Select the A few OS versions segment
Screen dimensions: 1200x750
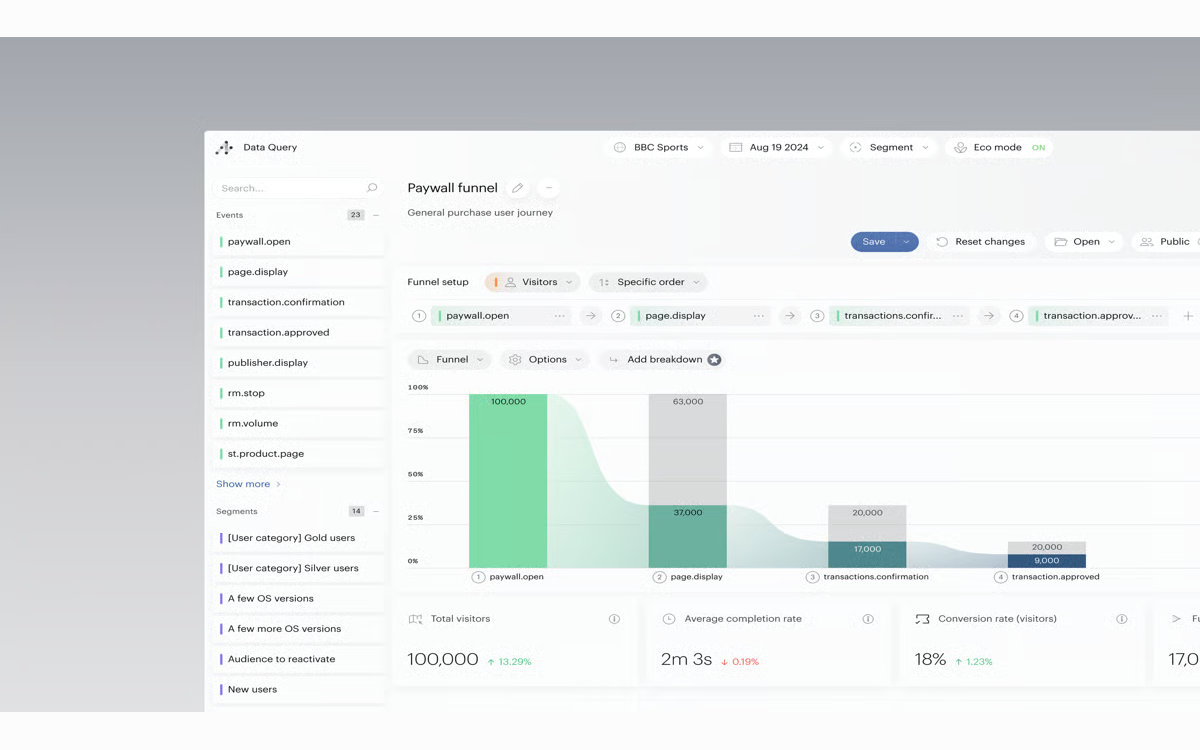[299, 599]
